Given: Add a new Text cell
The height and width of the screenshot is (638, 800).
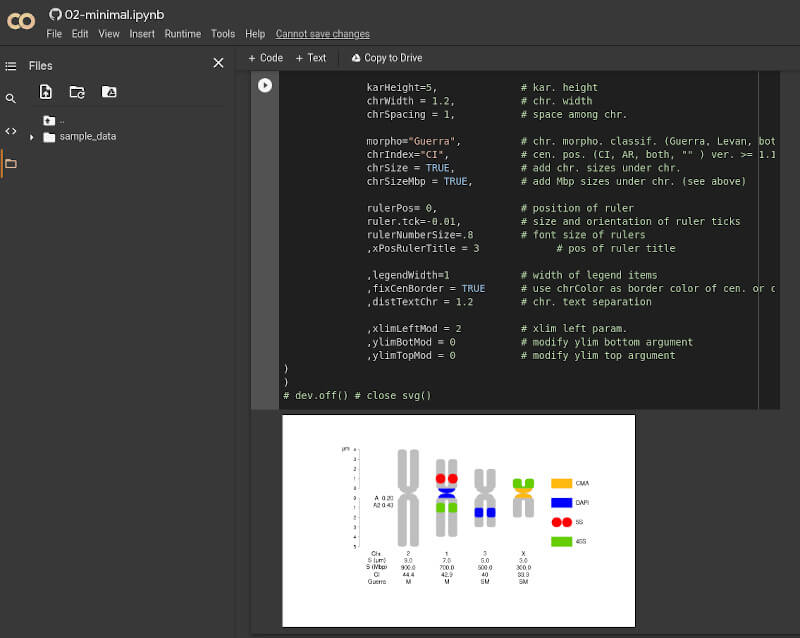Looking at the screenshot, I should click(311, 58).
